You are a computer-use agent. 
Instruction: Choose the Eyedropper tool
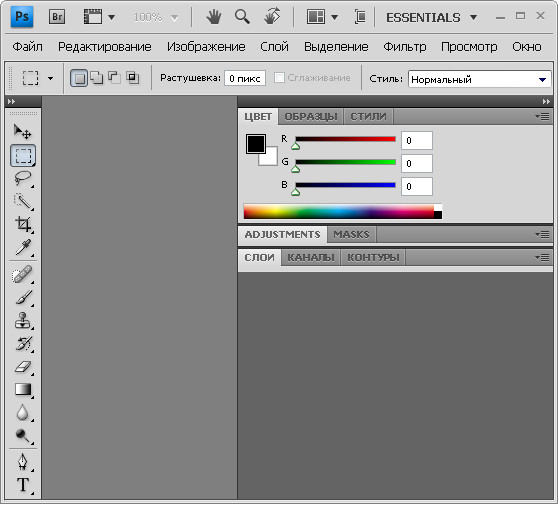click(23, 247)
